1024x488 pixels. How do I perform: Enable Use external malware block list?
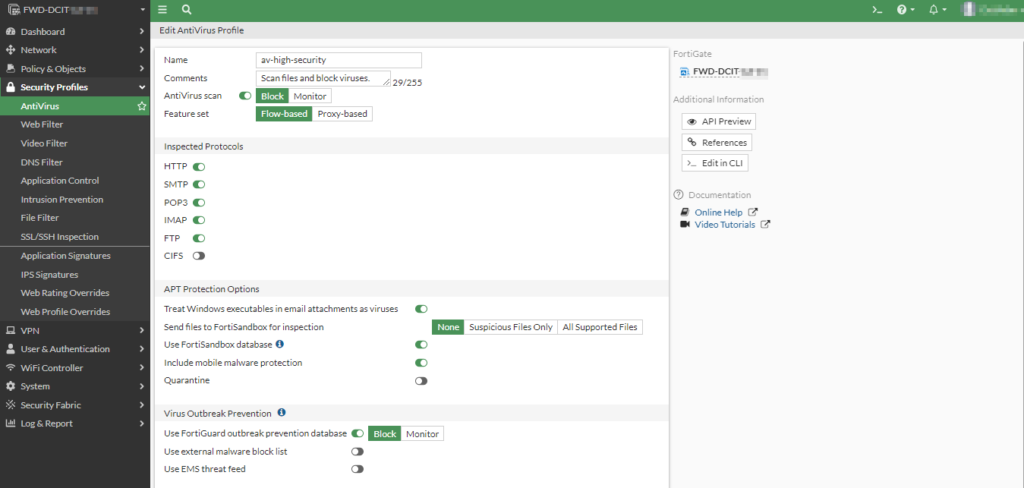[357, 451]
